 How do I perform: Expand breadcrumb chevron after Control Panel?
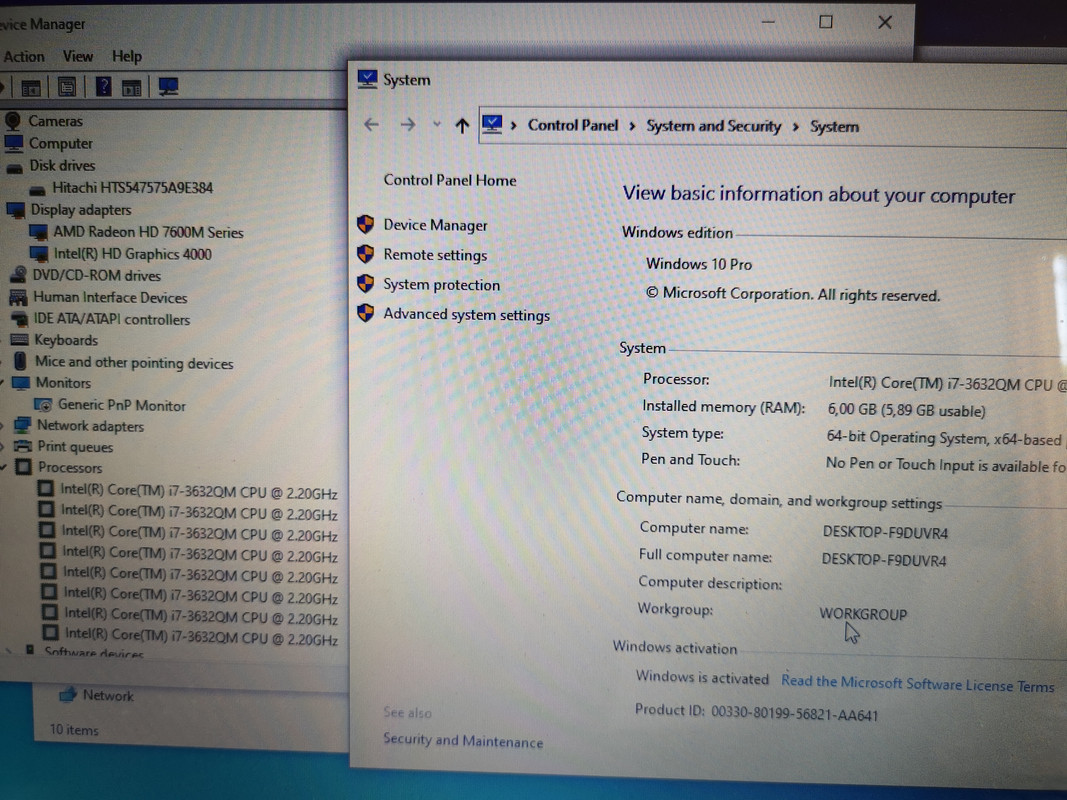click(632, 126)
